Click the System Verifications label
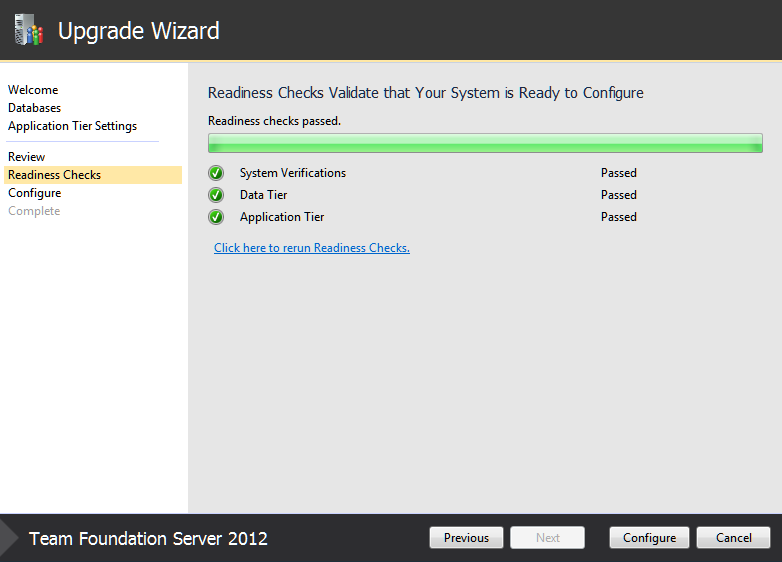Screen dimensions: 782x562 click(293, 173)
